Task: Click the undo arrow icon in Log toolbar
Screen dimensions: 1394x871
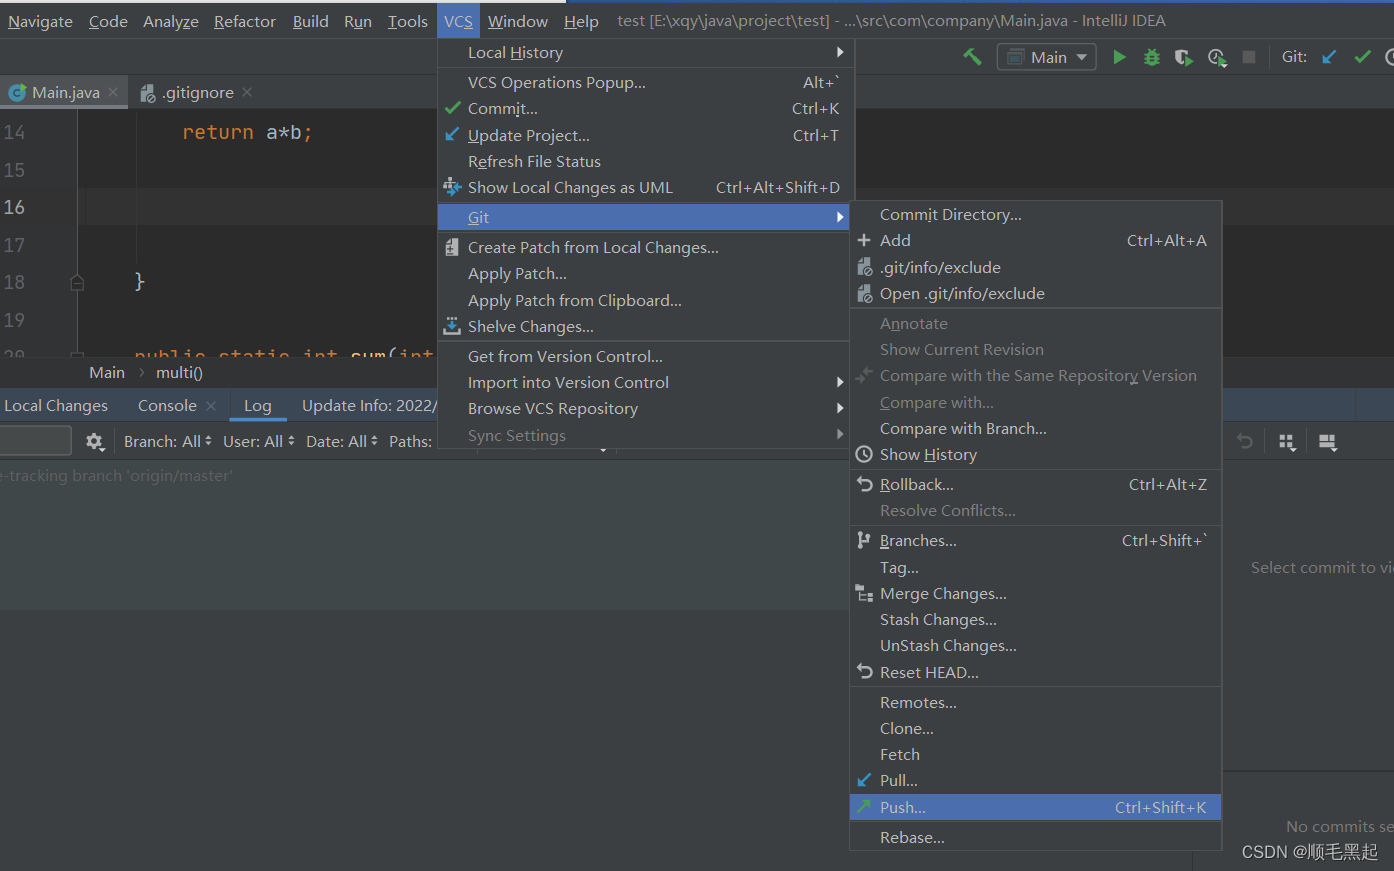Action: (x=1245, y=441)
